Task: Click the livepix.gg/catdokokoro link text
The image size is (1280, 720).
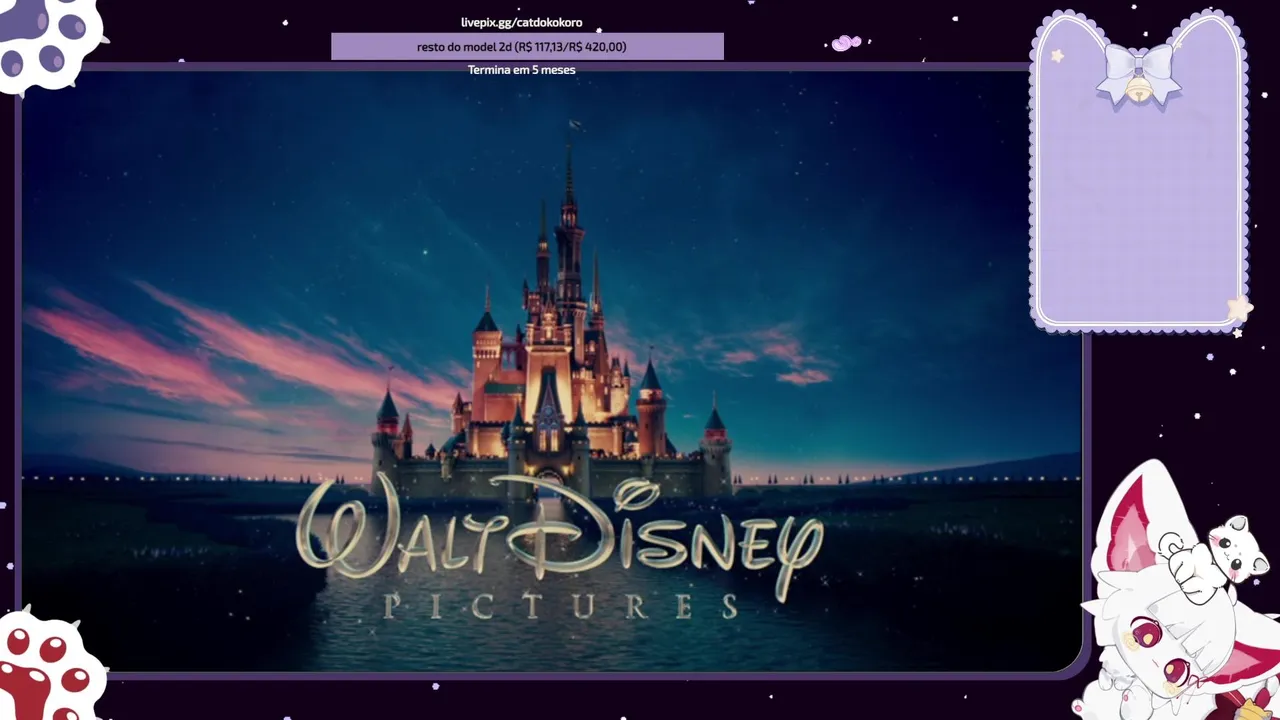Action: [521, 22]
